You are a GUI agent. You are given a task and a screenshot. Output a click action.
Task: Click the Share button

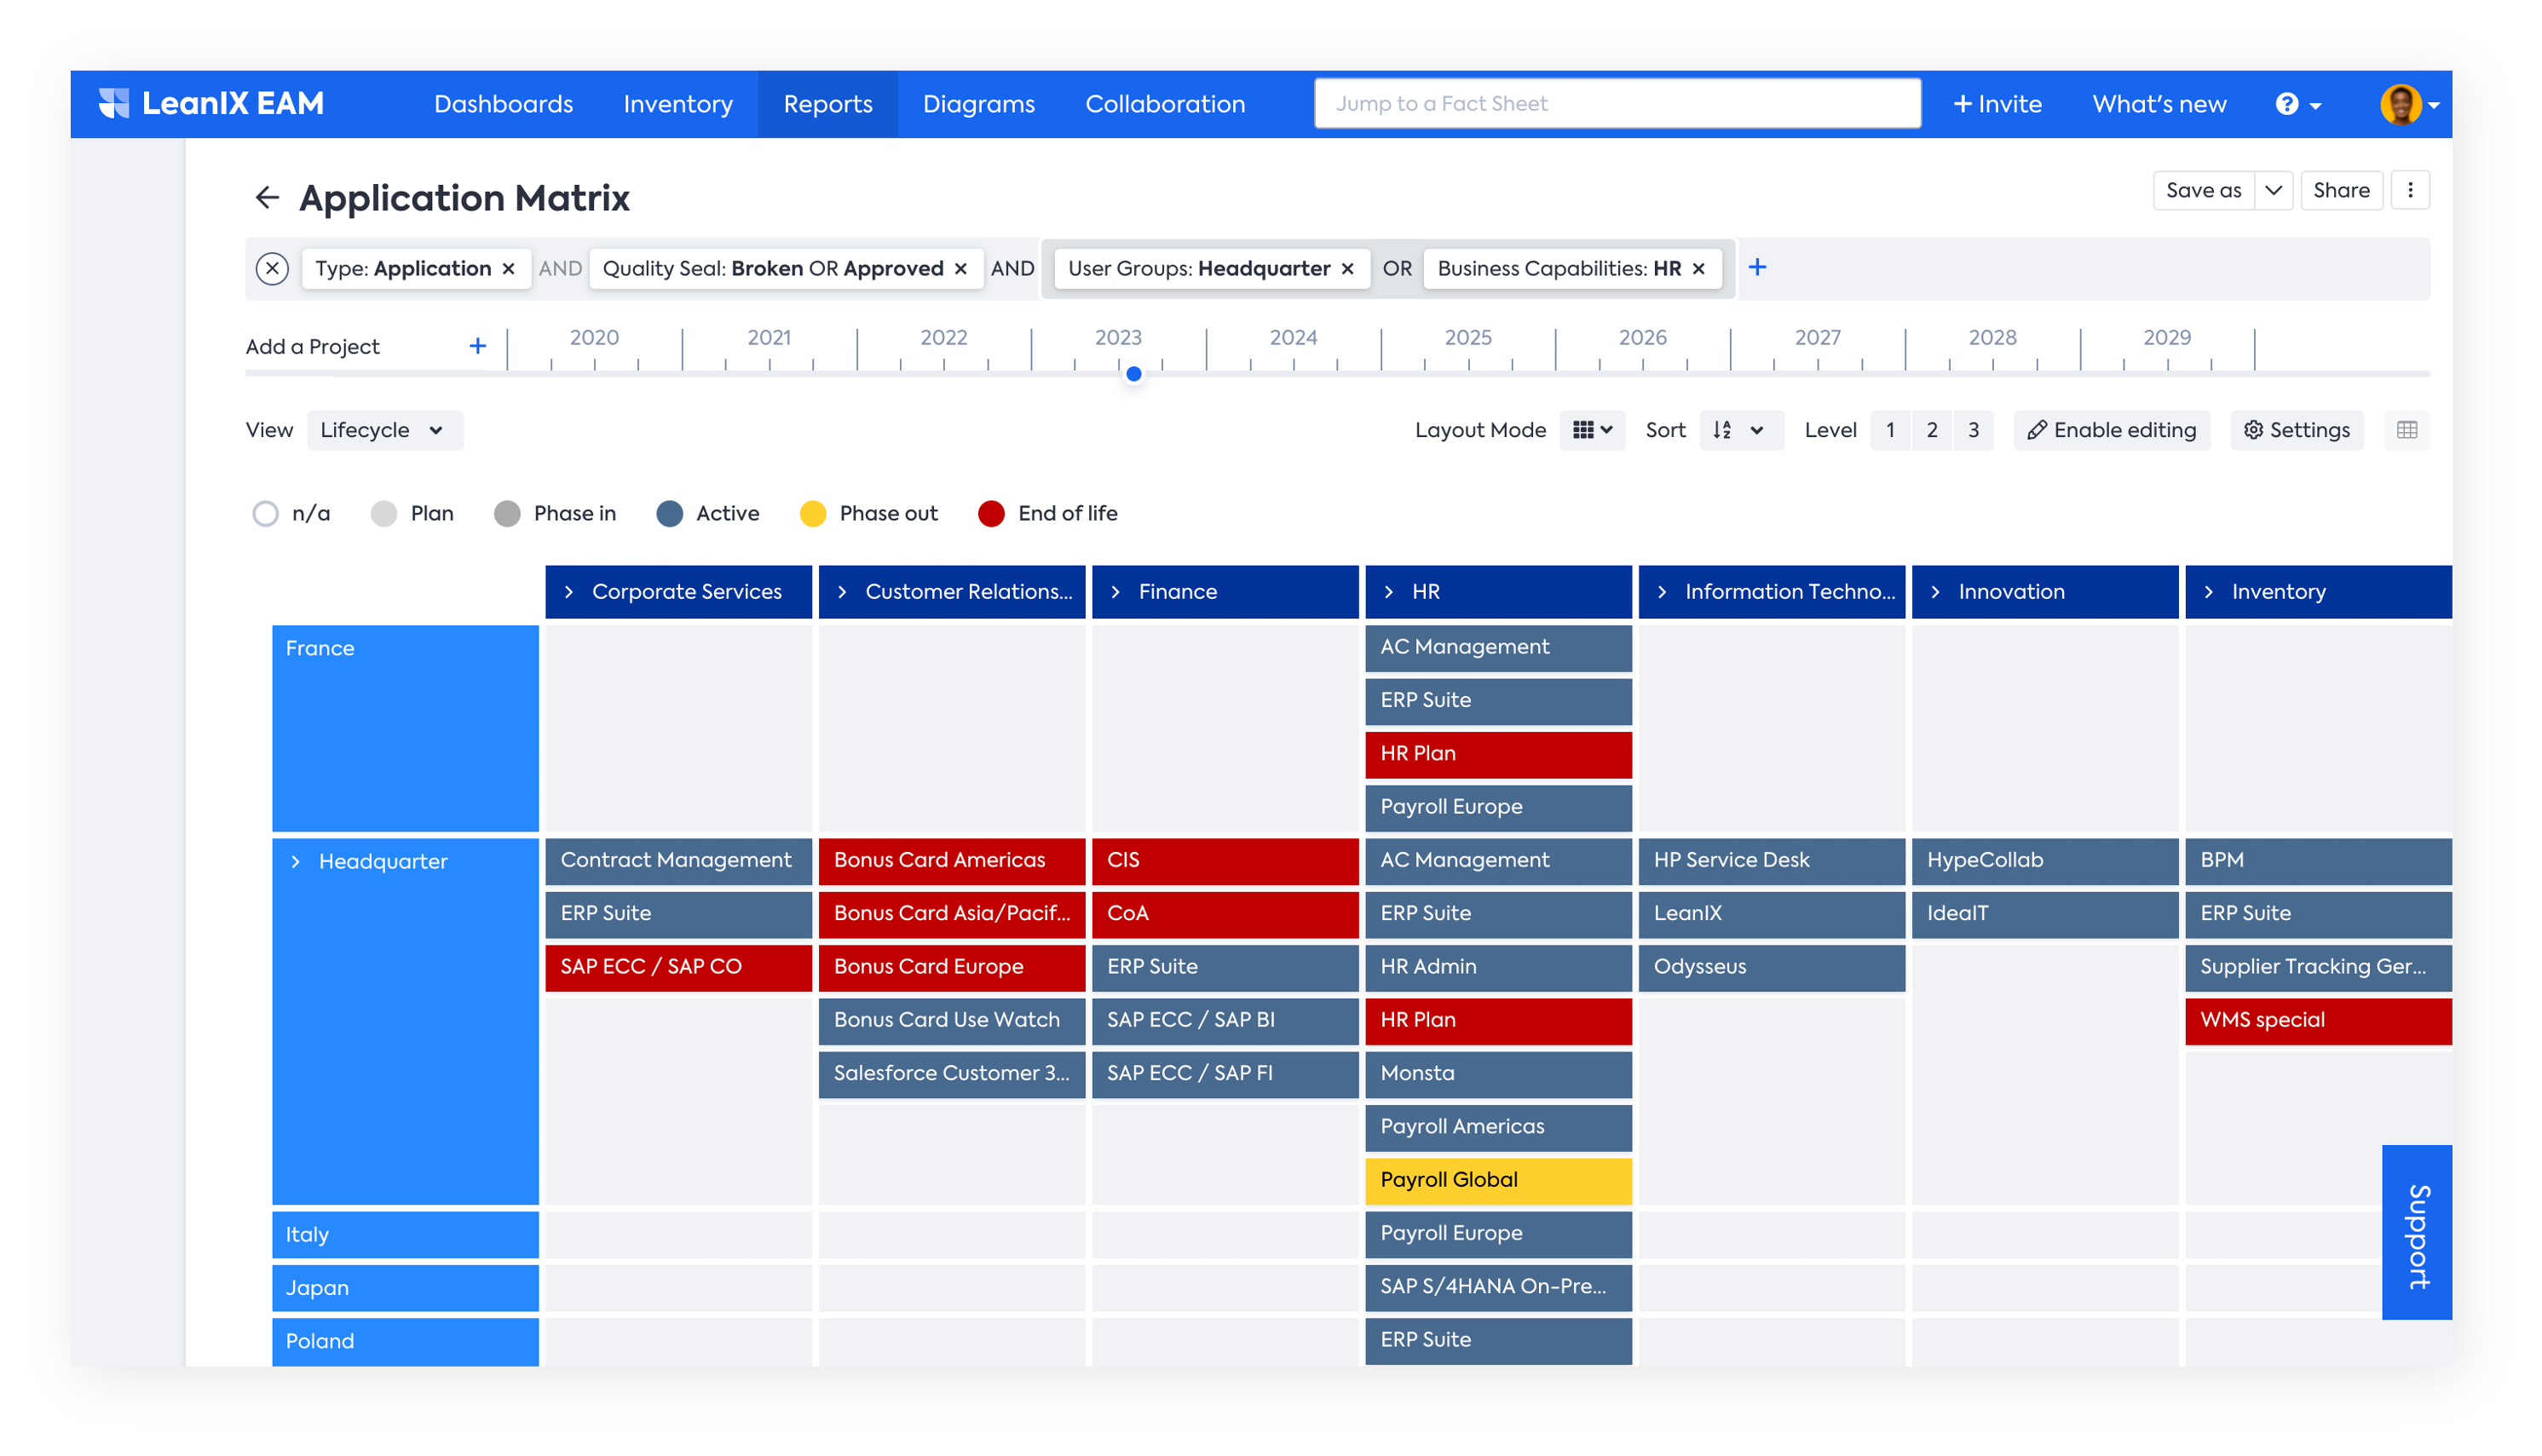[2340, 190]
